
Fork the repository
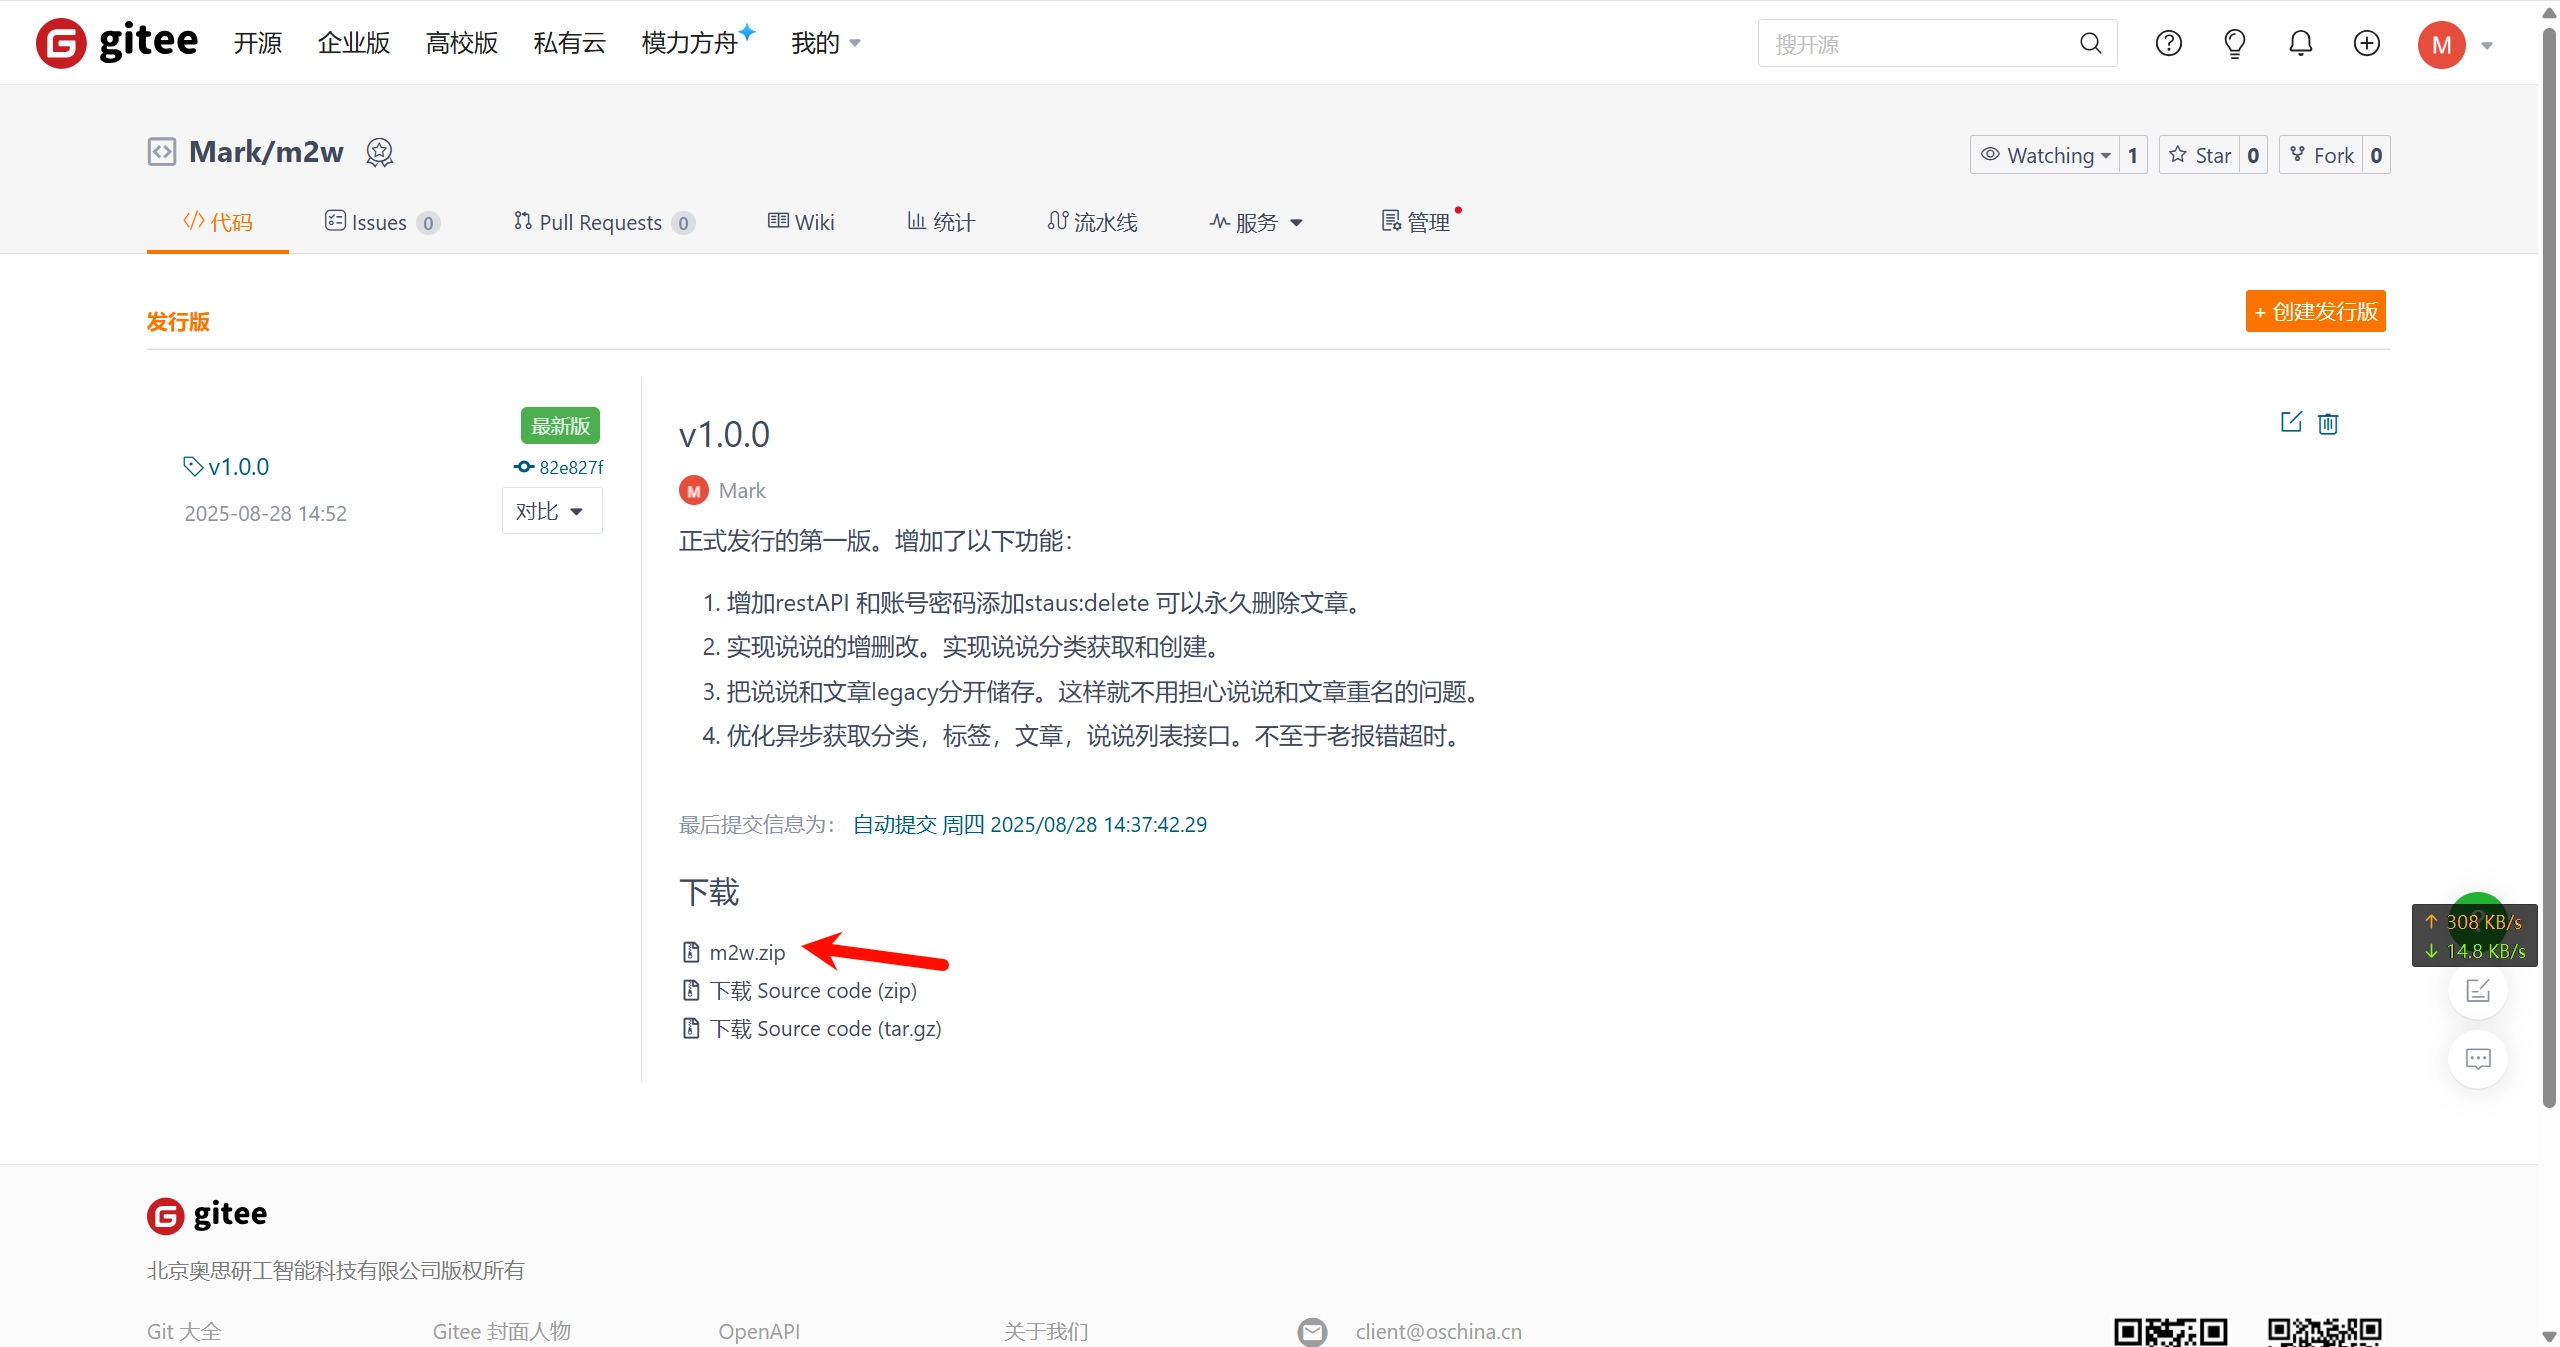point(2320,155)
